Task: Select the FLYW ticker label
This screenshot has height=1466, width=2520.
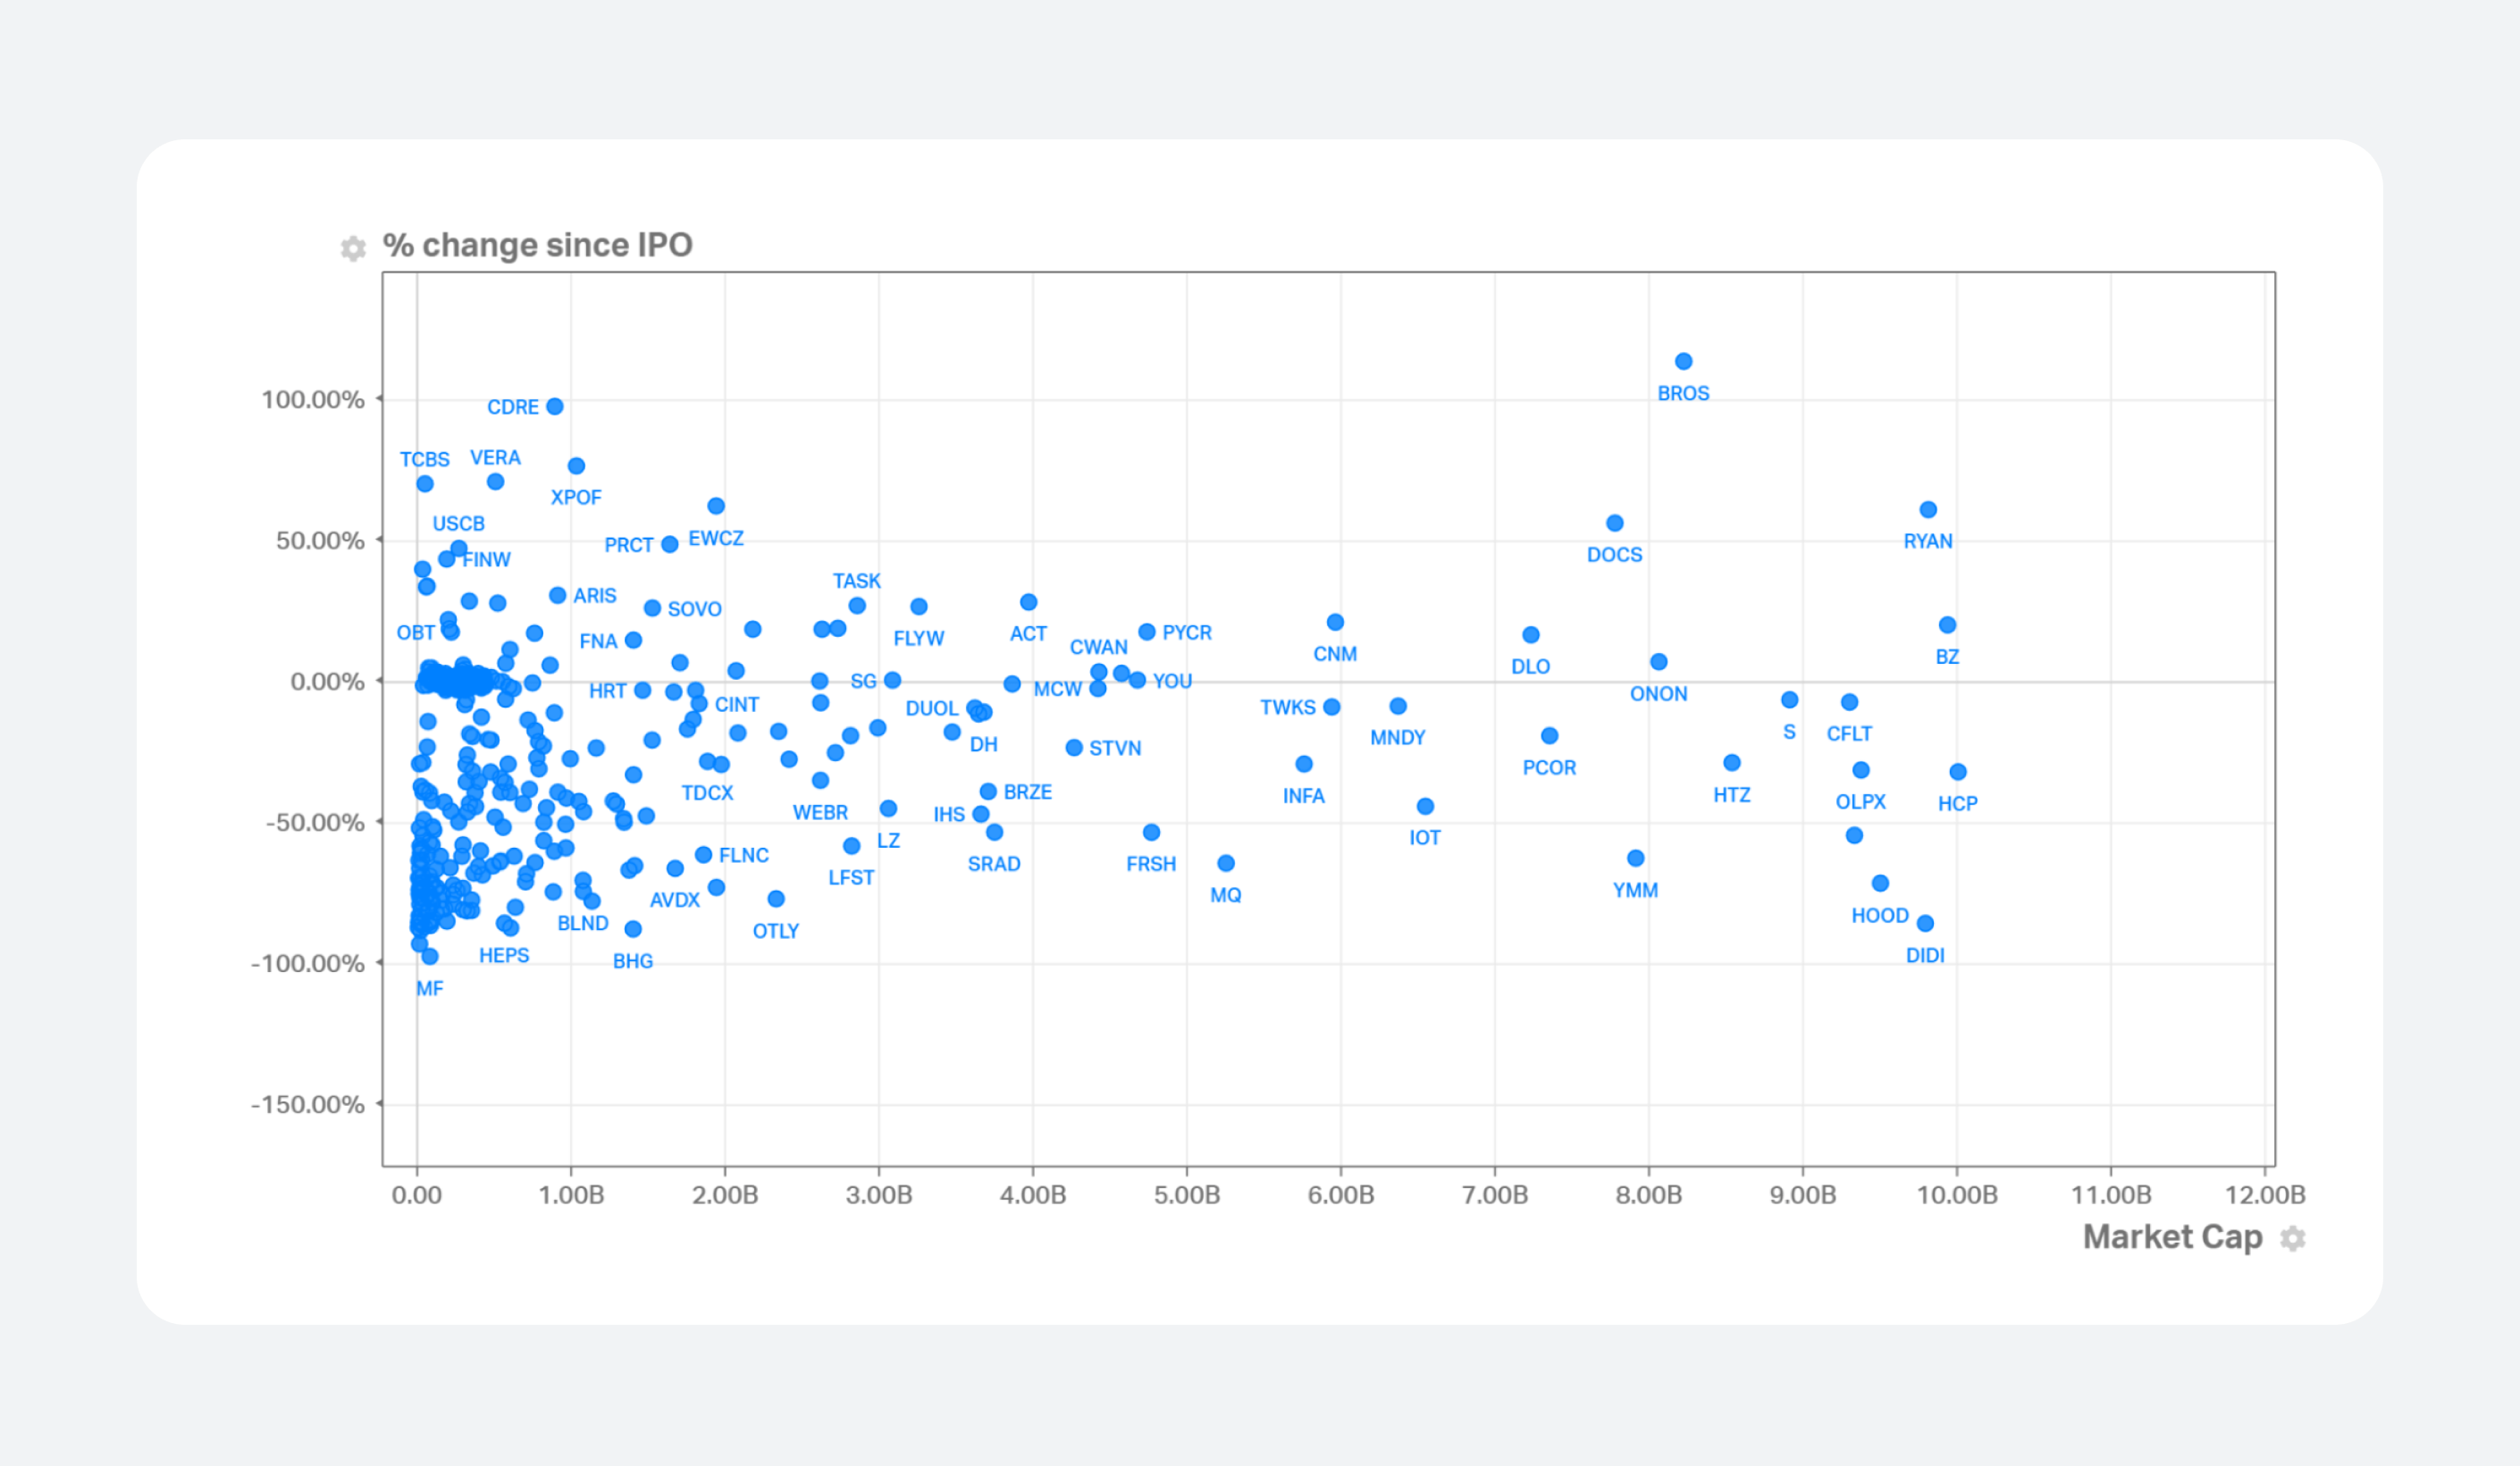Action: pos(918,638)
